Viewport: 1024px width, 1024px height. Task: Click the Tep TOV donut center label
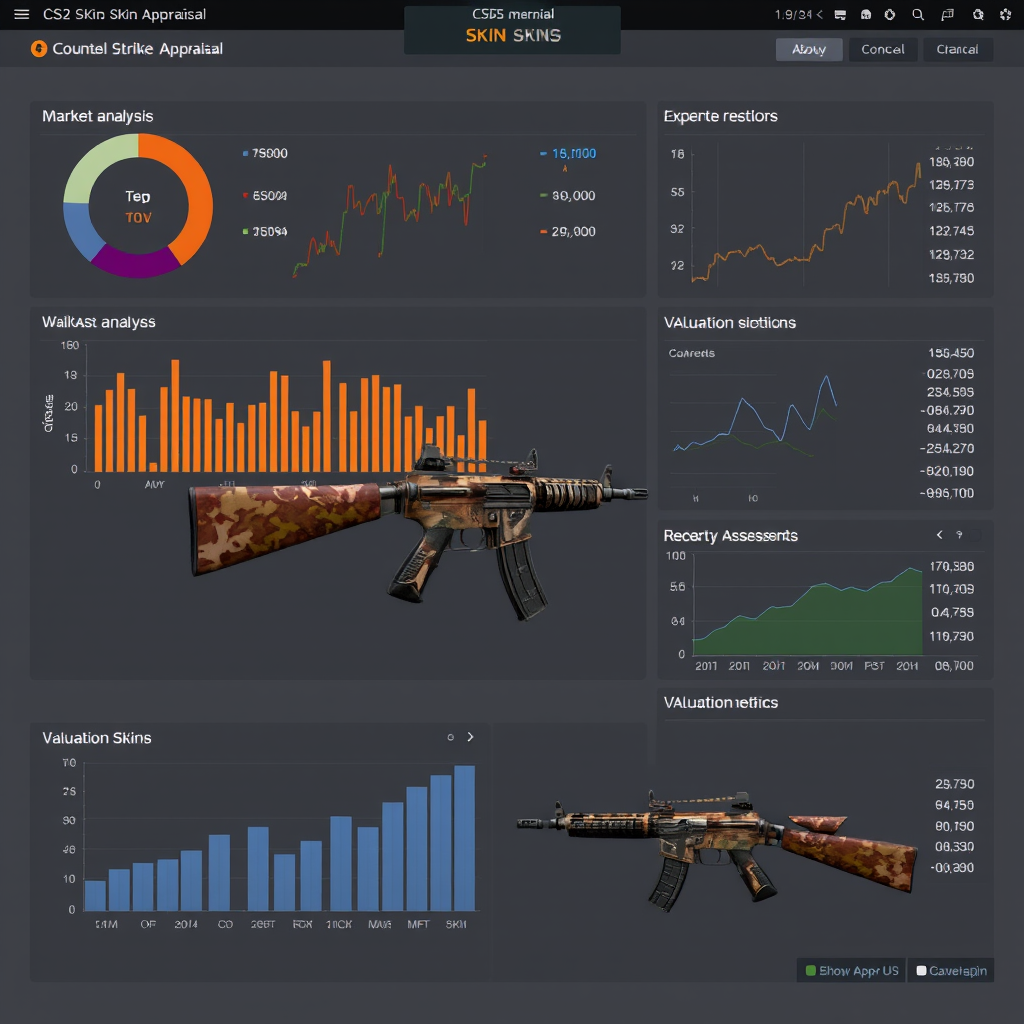coord(138,206)
